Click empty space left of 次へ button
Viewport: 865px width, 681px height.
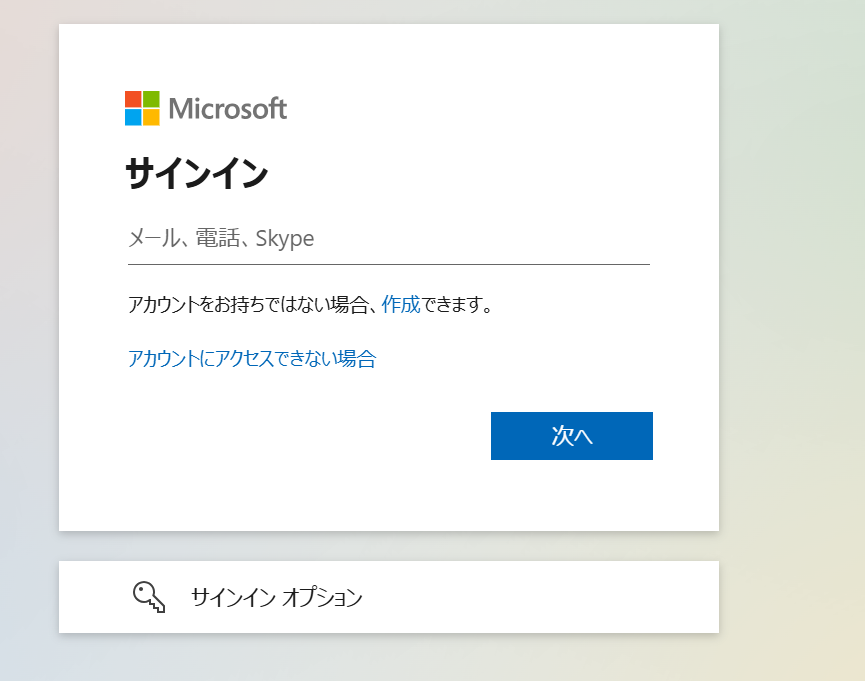(x=300, y=436)
